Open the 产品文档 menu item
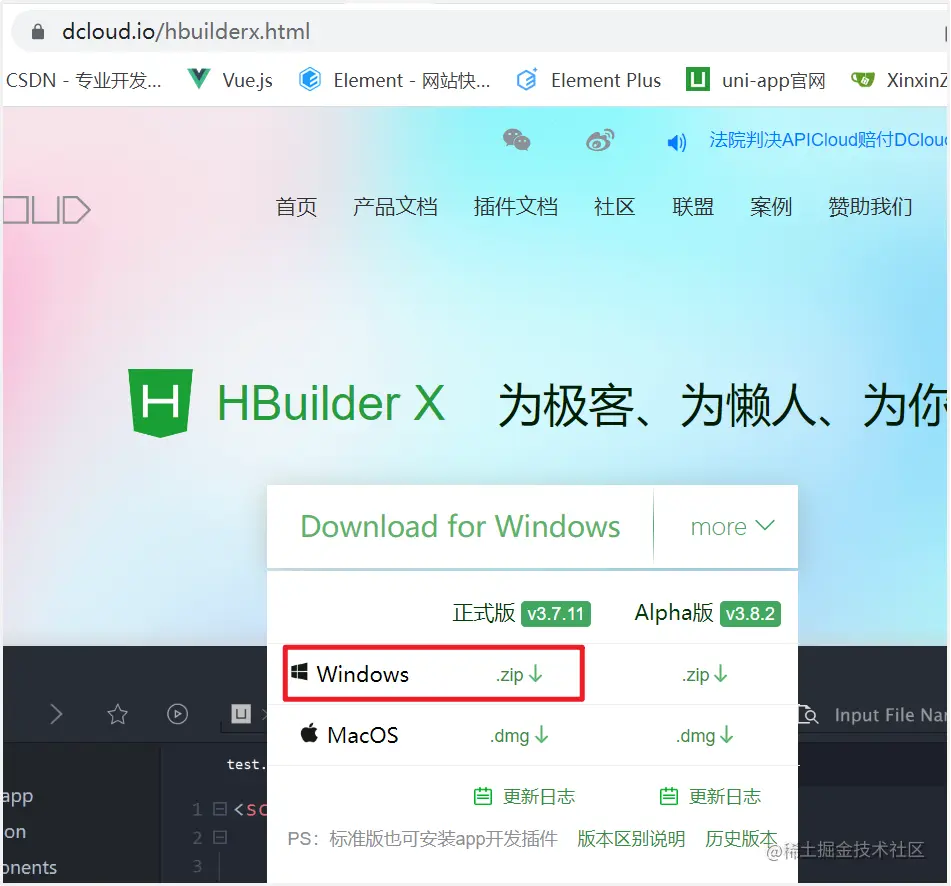This screenshot has width=951, height=886. (x=395, y=207)
